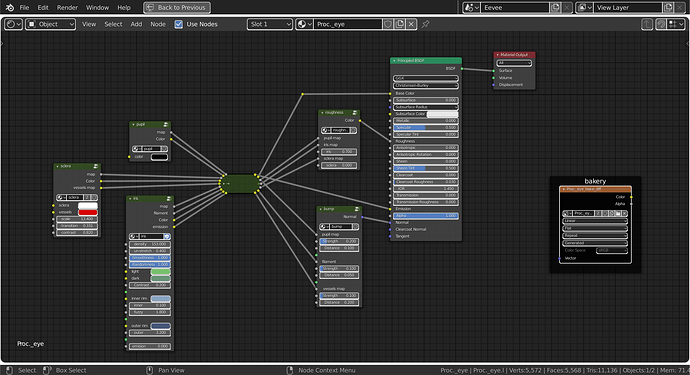Image resolution: width=690 pixels, height=375 pixels.
Task: Unlink the Proc._eye material with the X icon
Action: pos(411,24)
